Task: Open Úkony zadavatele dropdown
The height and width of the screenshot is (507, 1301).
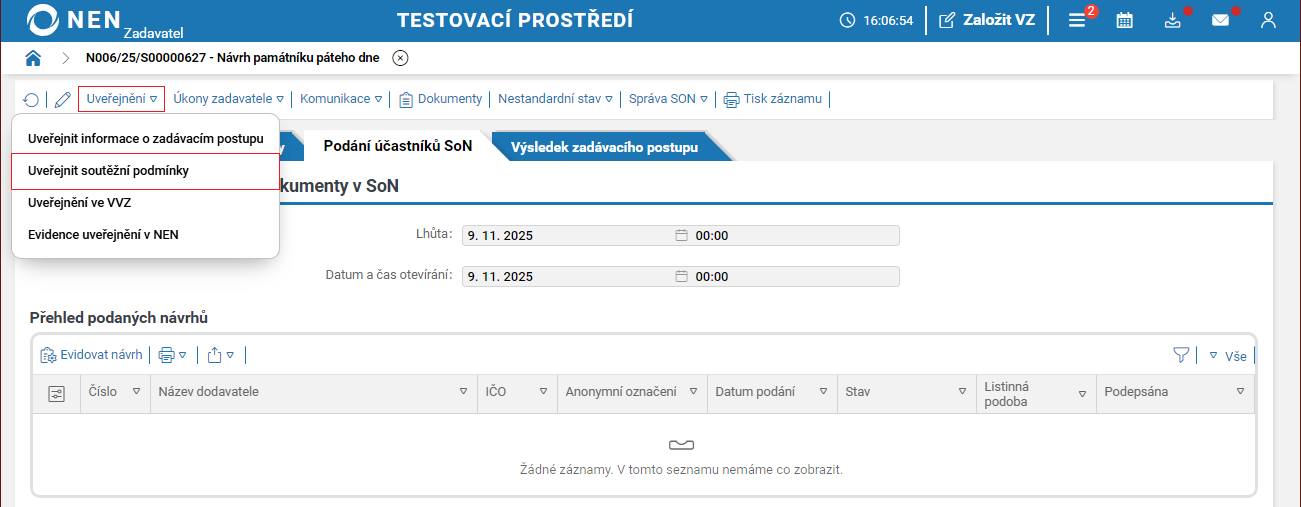Action: pos(229,99)
